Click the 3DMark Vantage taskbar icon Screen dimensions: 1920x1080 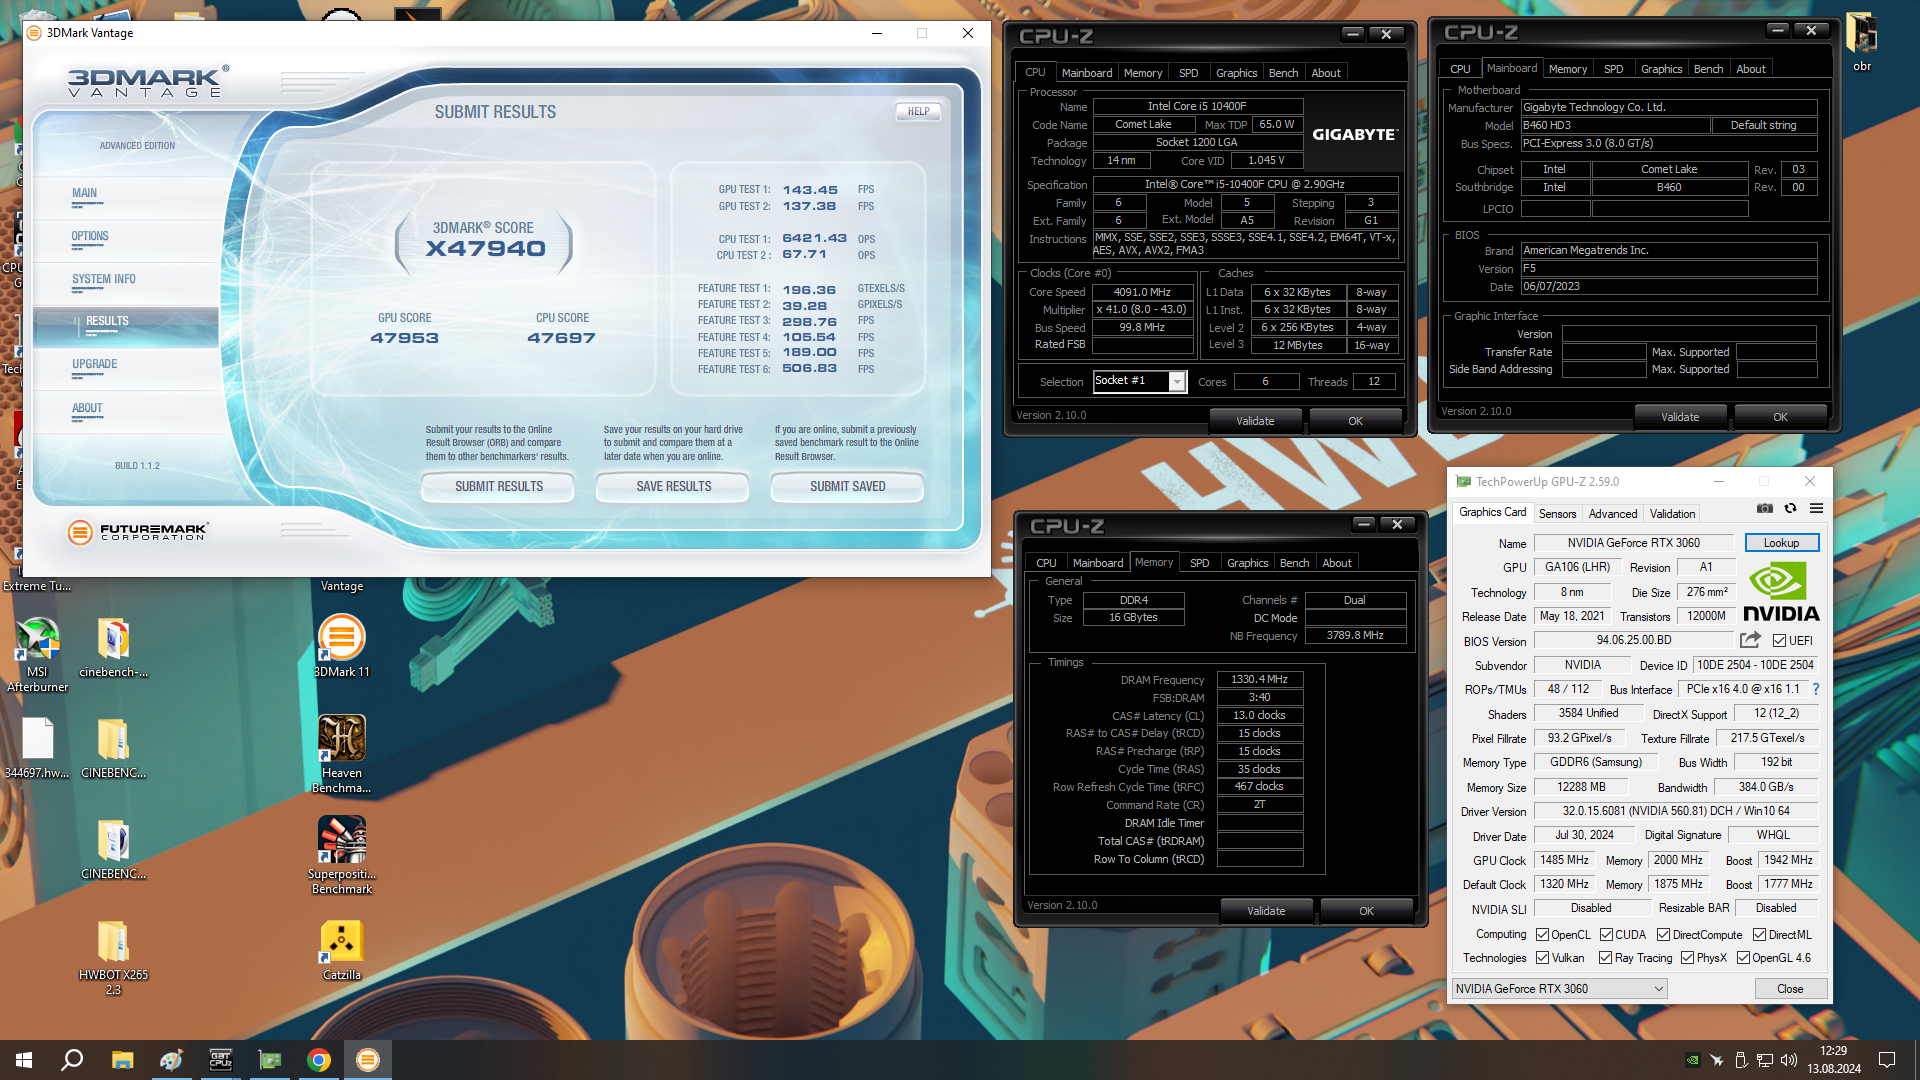pos(368,1060)
